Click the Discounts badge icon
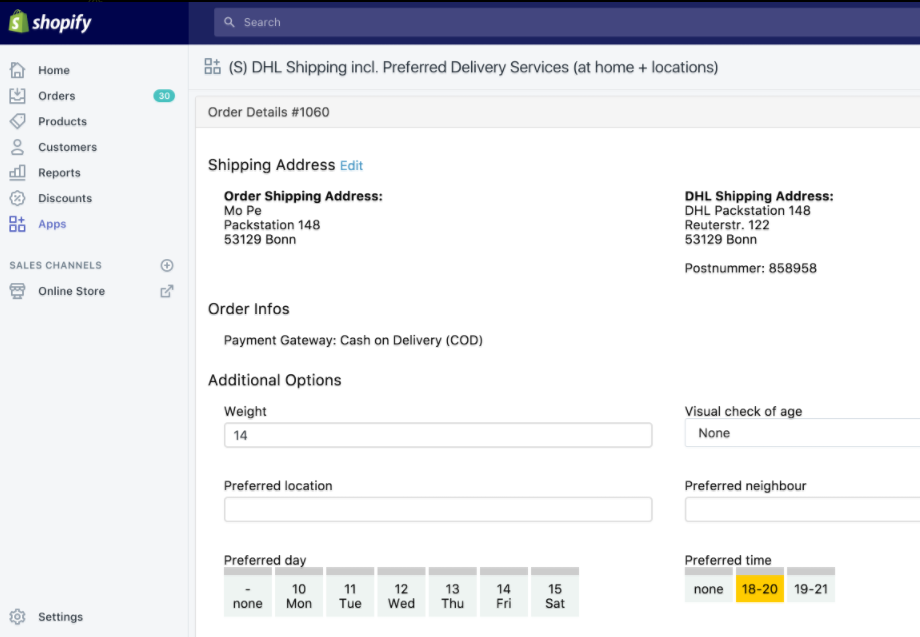Screen dimensions: 920x637 click(18, 198)
